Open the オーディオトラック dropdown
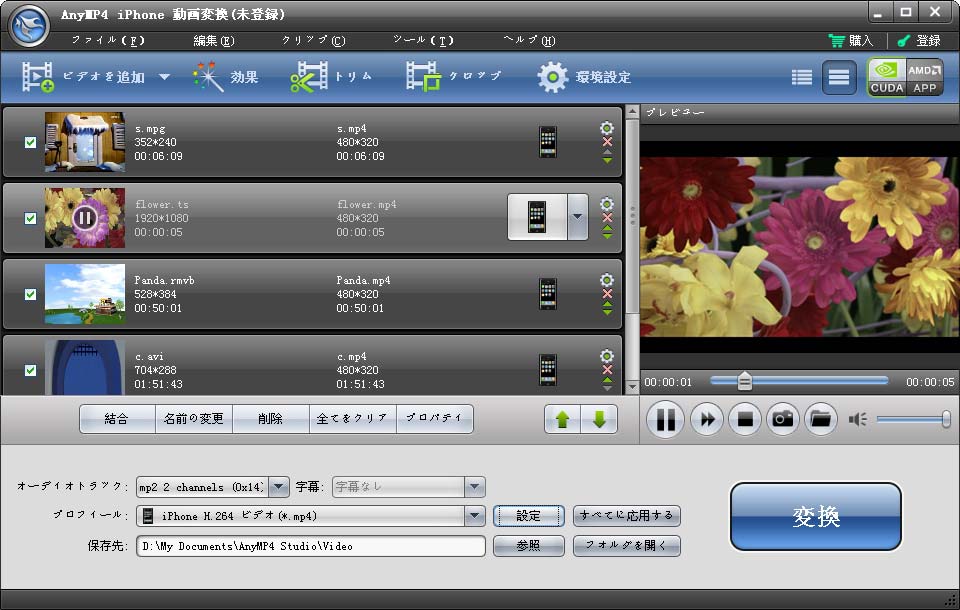Image resolution: width=960 pixels, height=610 pixels. click(279, 487)
